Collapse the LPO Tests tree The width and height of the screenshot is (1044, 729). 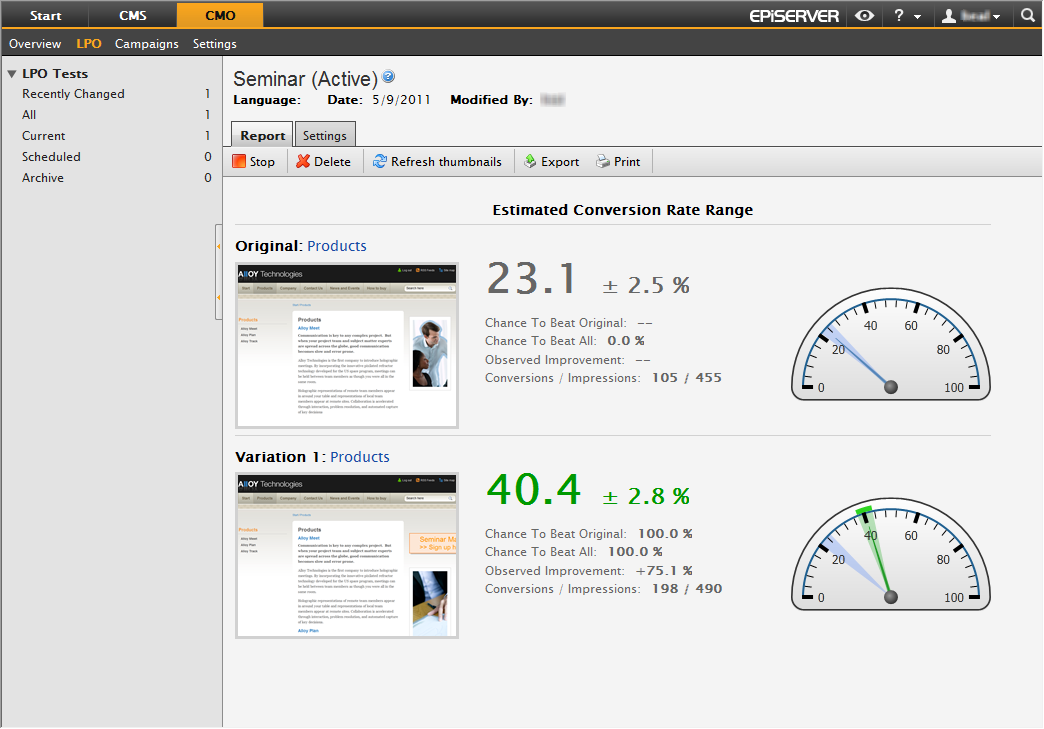(12, 74)
